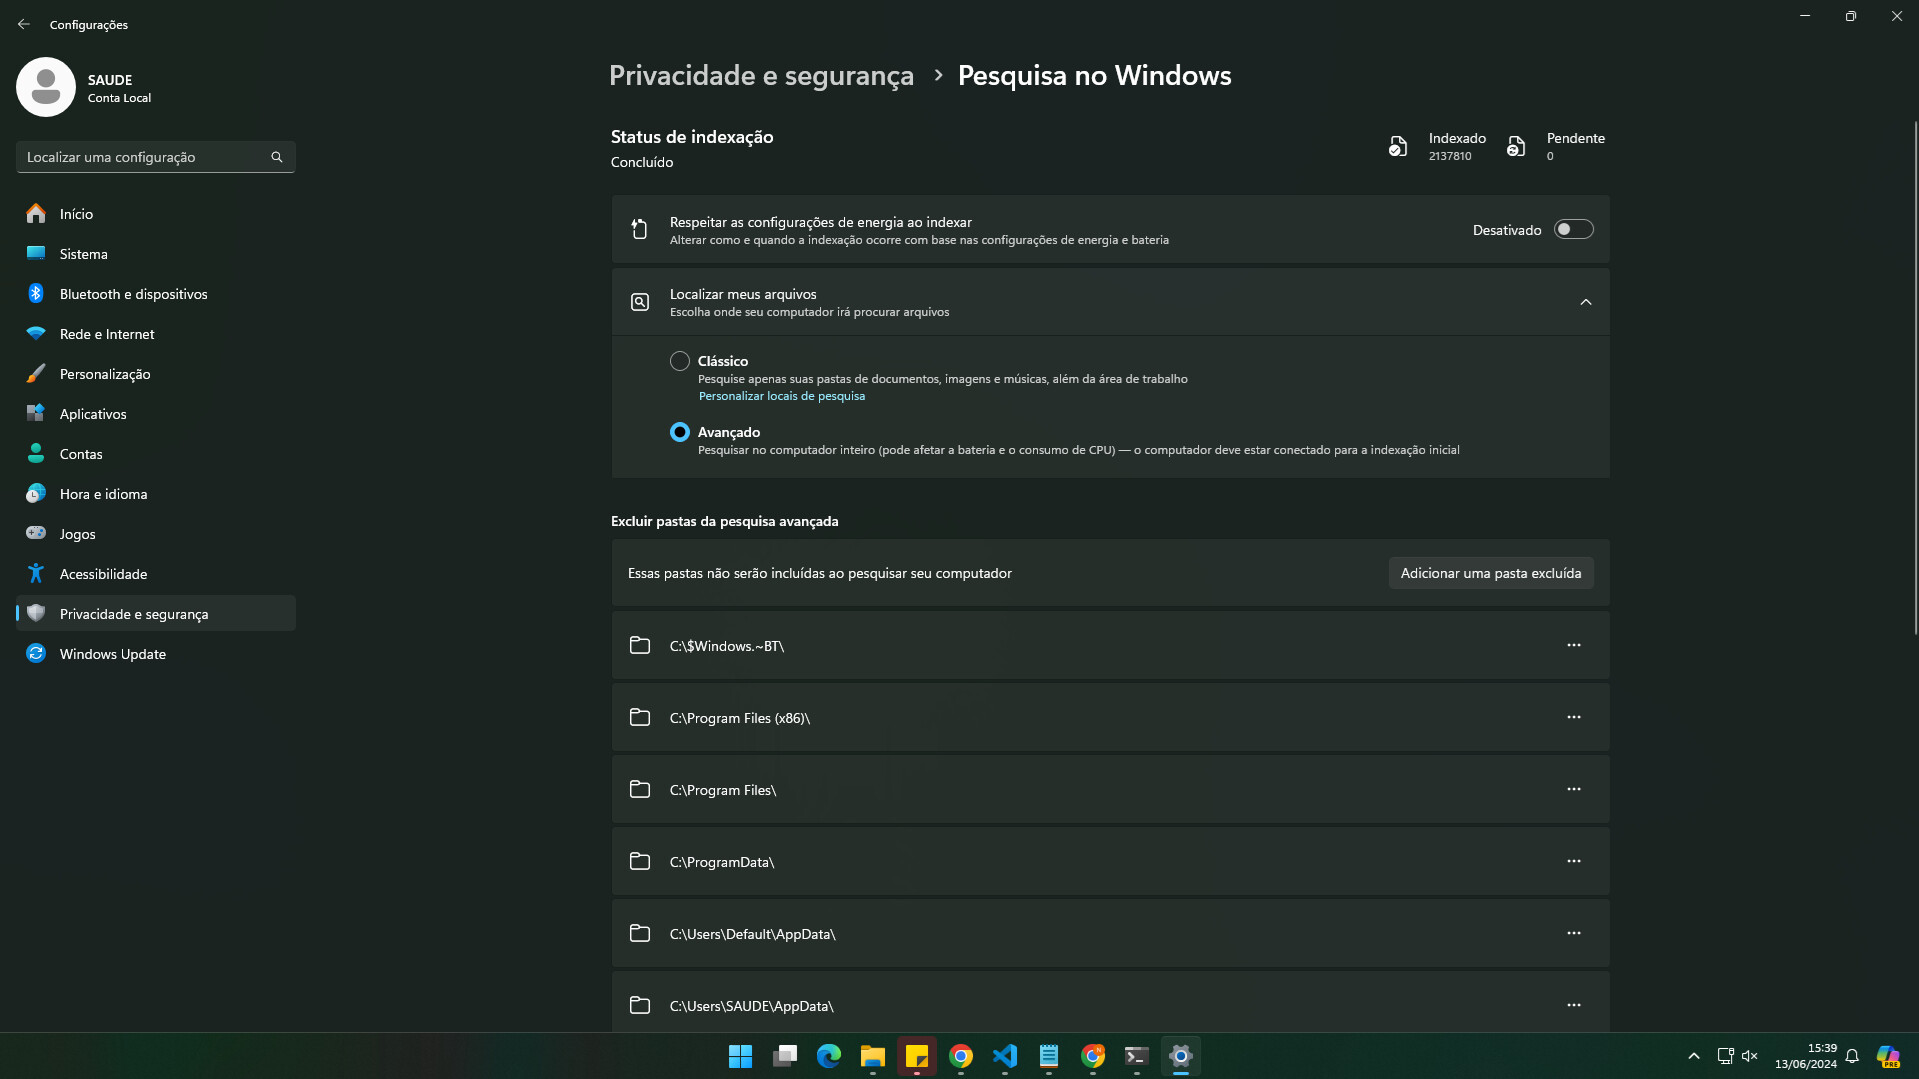Click the back arrow in Configurações
Image resolution: width=1919 pixels, height=1079 pixels.
[24, 24]
